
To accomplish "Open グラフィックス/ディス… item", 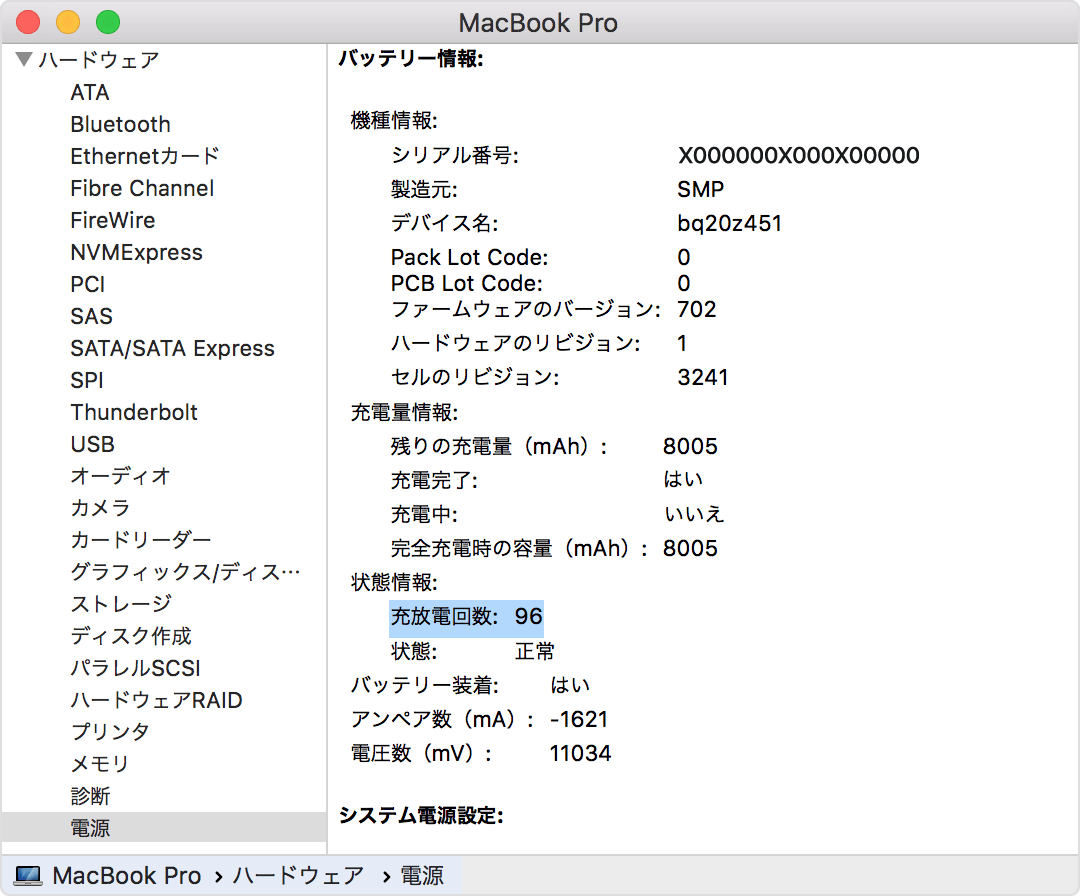I will (x=185, y=572).
